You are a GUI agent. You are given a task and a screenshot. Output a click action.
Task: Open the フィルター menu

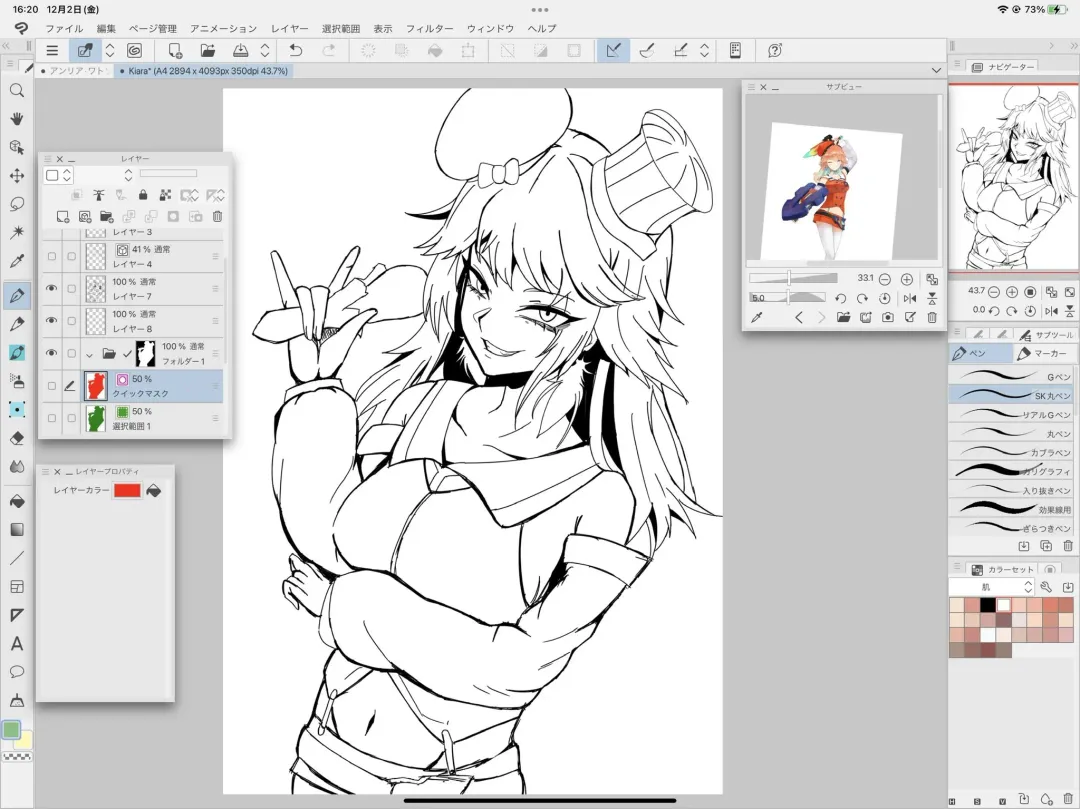(430, 29)
